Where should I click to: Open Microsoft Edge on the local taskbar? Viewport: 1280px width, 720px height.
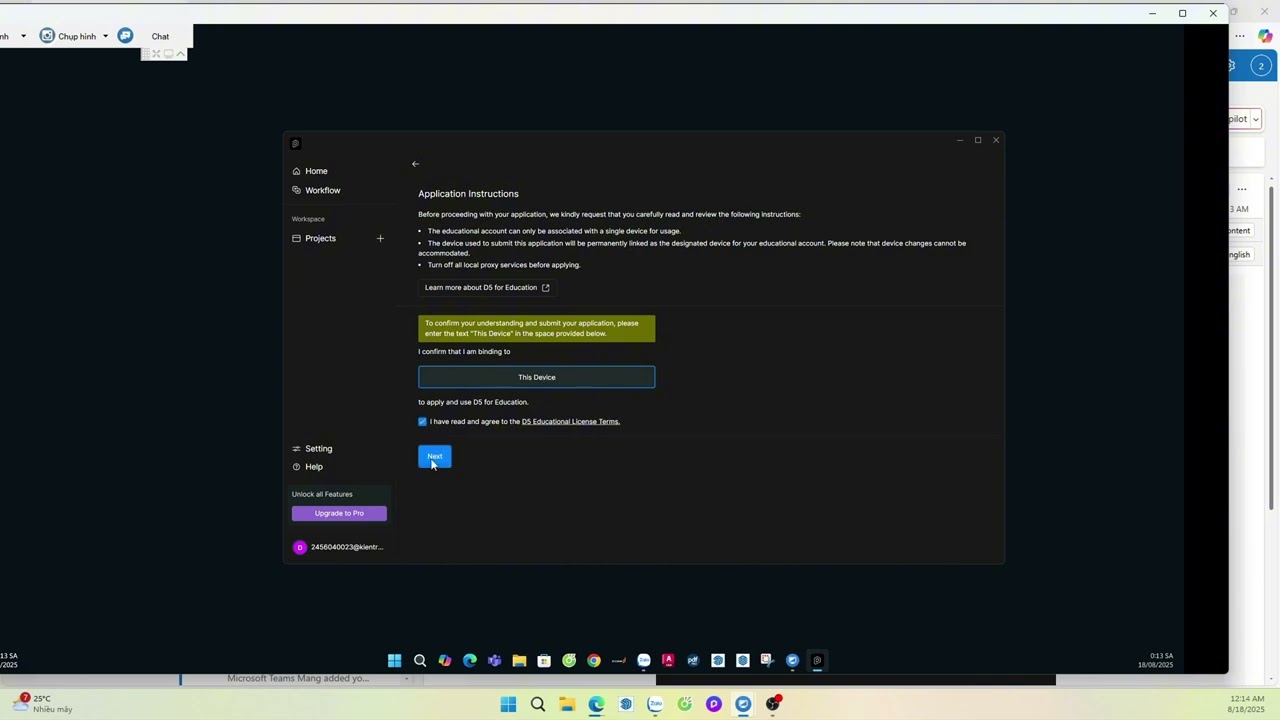click(596, 705)
